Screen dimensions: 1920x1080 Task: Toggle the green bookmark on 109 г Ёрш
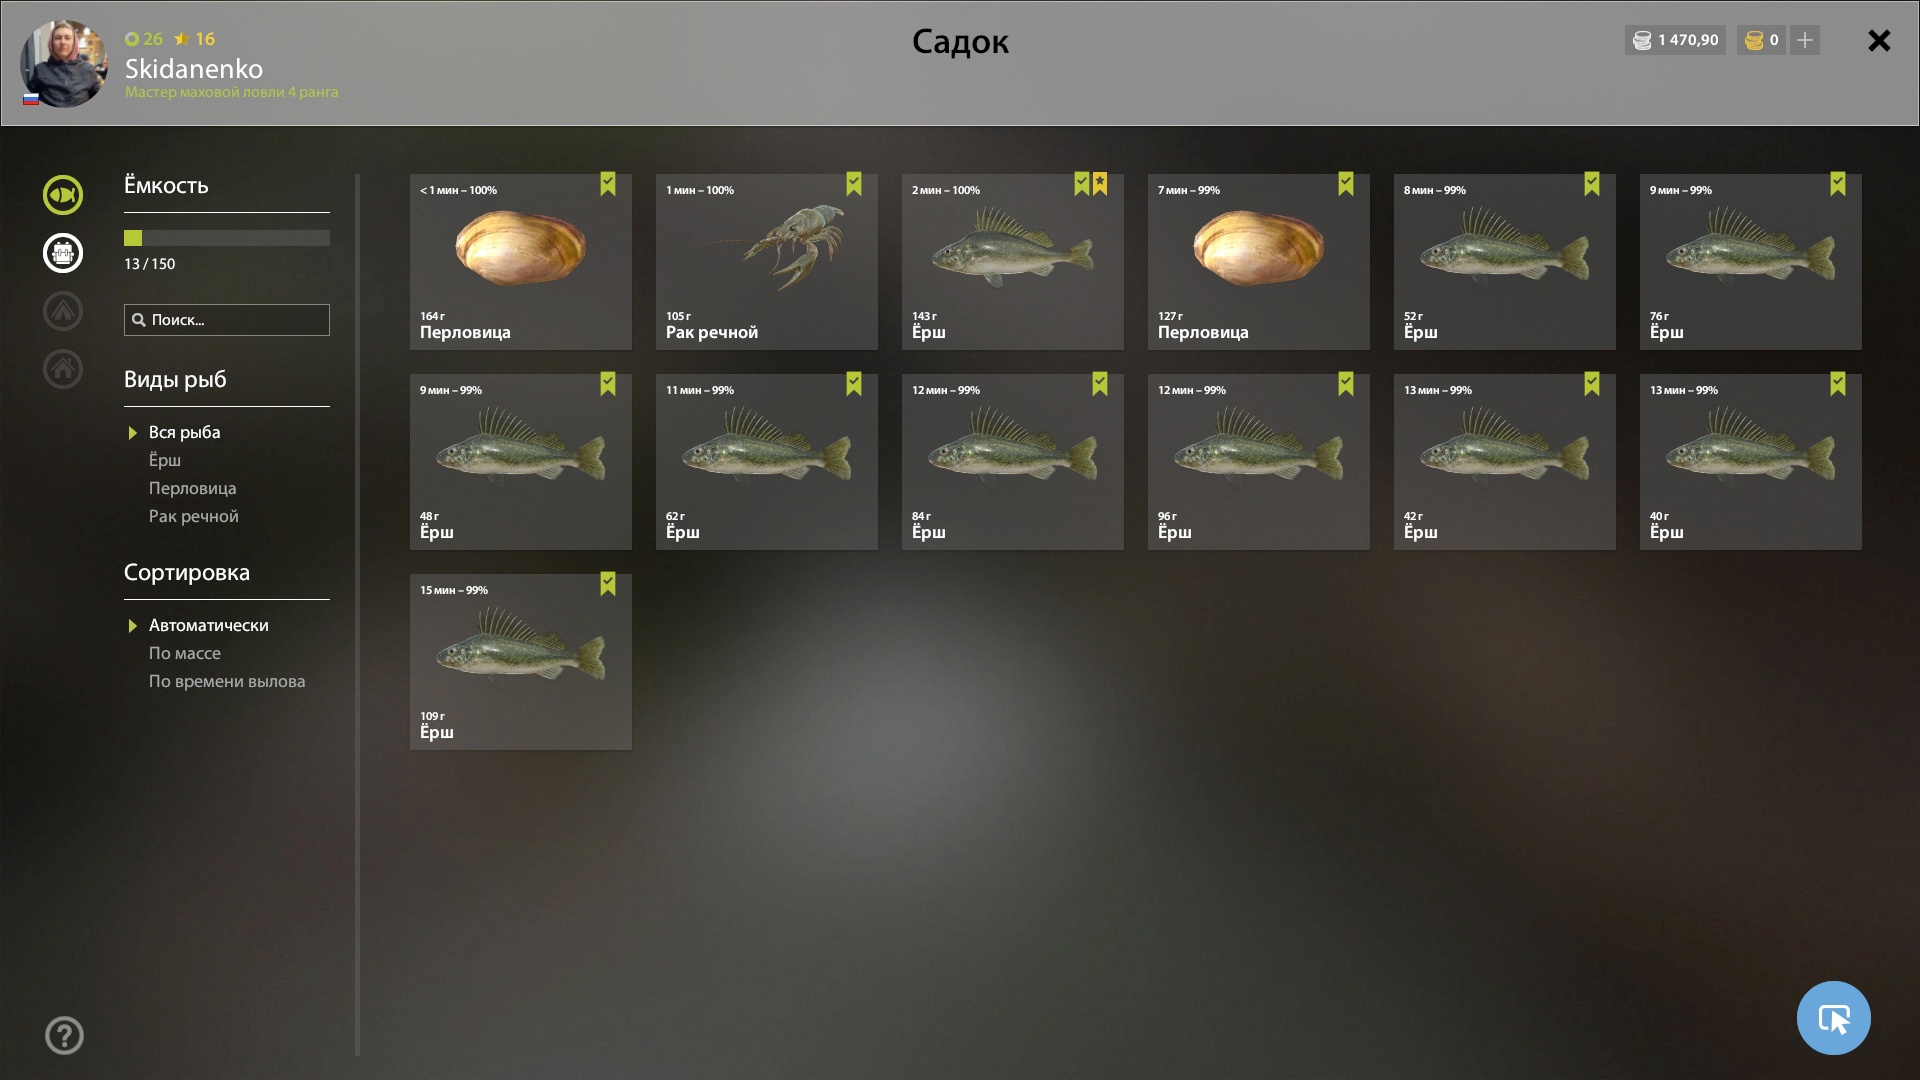(608, 583)
